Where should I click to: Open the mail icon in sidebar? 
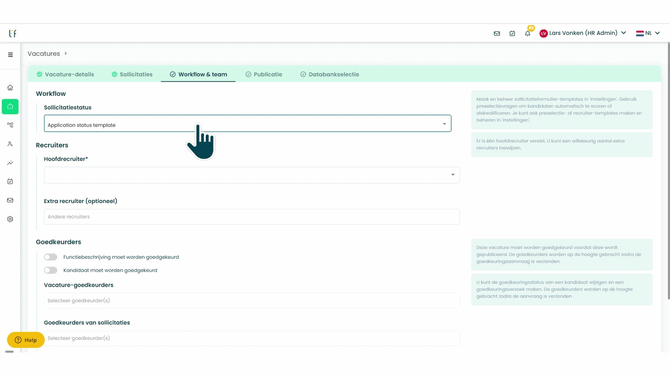(10, 200)
